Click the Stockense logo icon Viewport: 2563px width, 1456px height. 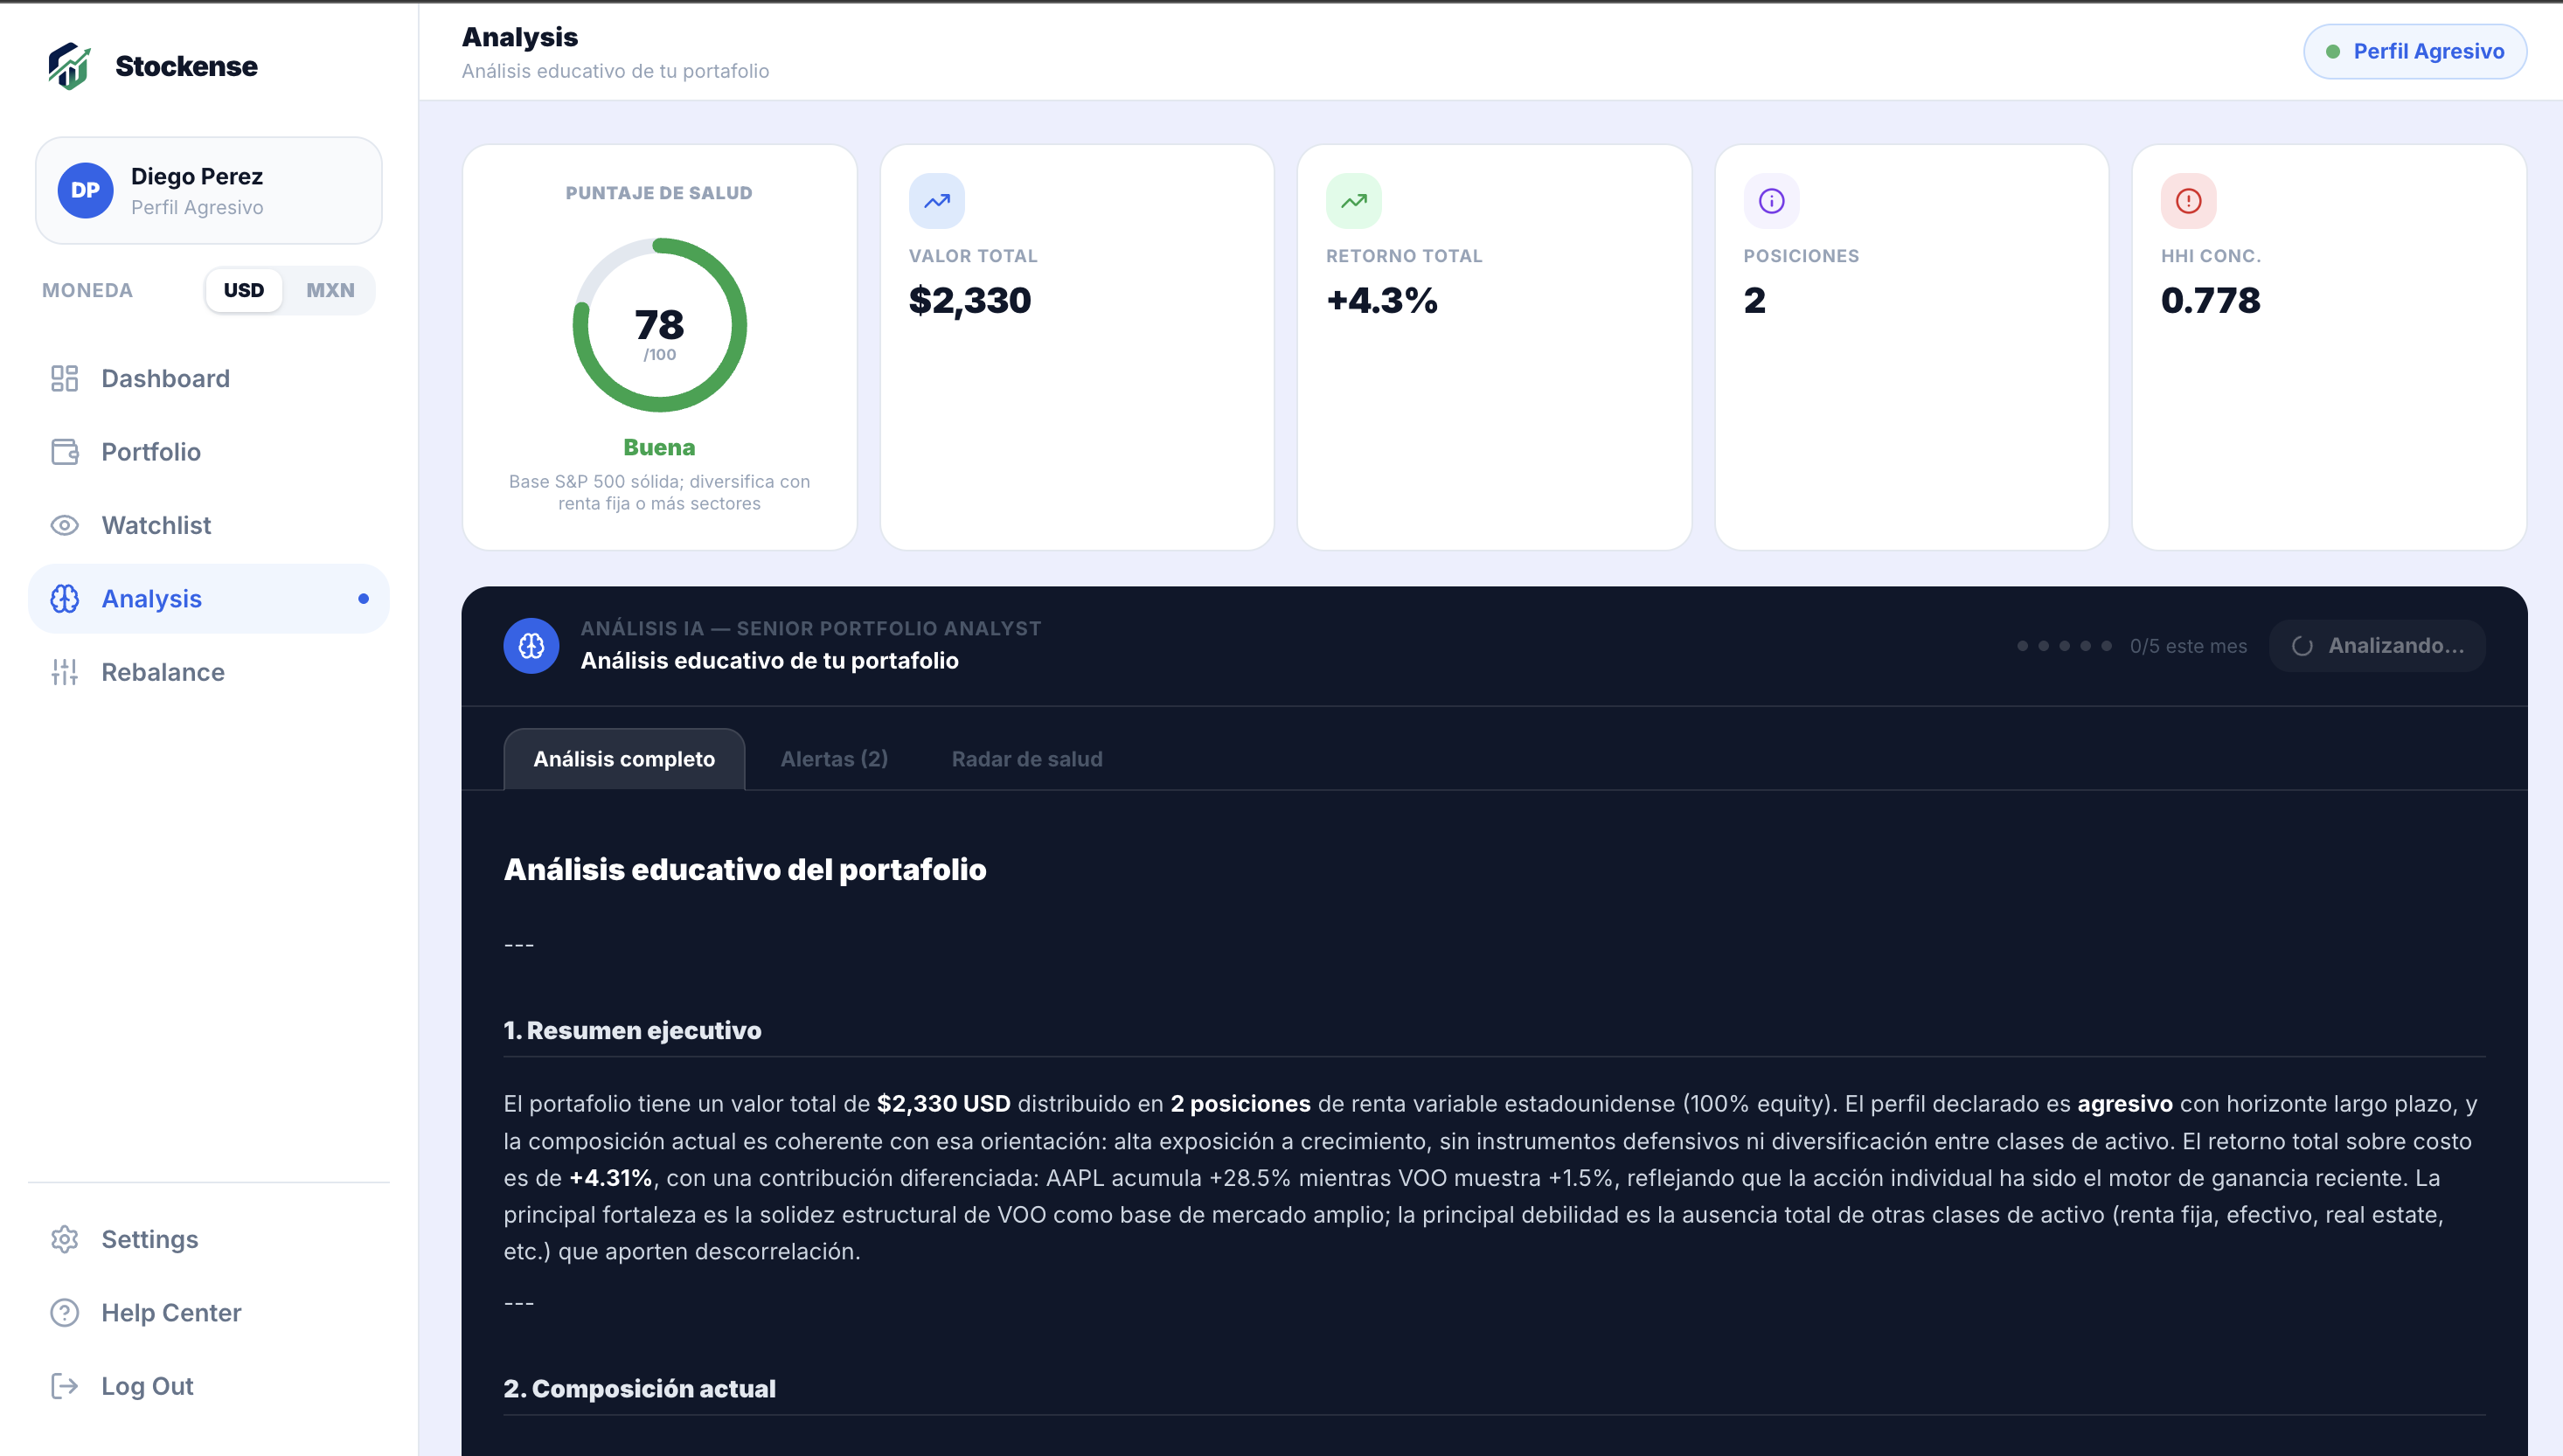[x=69, y=66]
